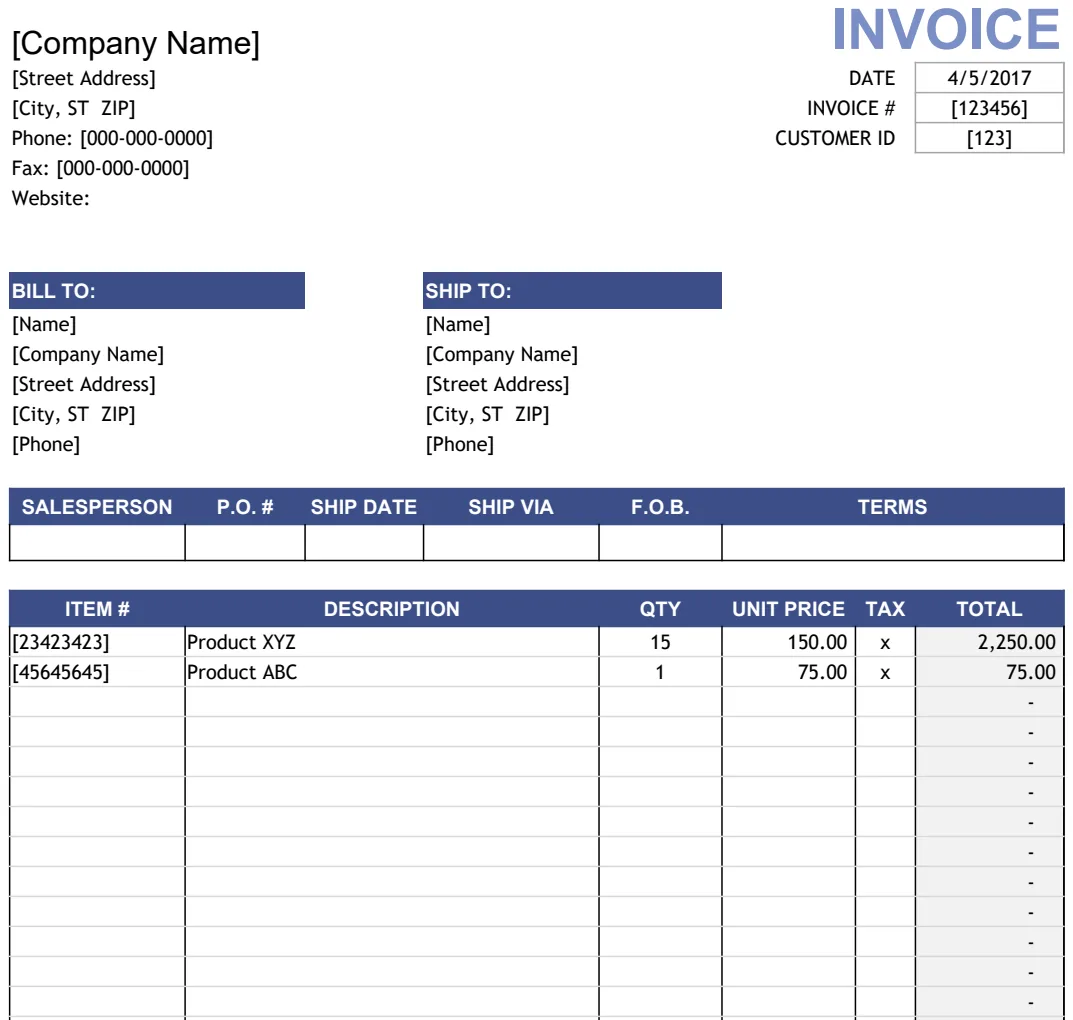Select [Phone] under BILL TO

(46, 445)
